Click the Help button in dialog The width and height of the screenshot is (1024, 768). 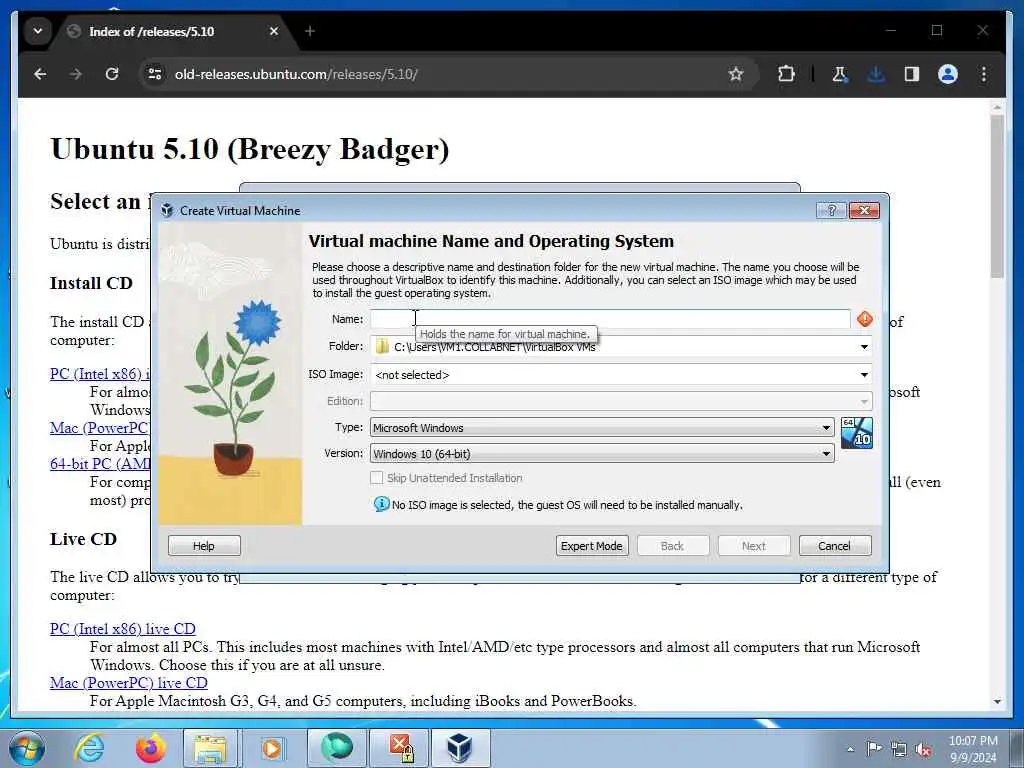tap(204, 546)
